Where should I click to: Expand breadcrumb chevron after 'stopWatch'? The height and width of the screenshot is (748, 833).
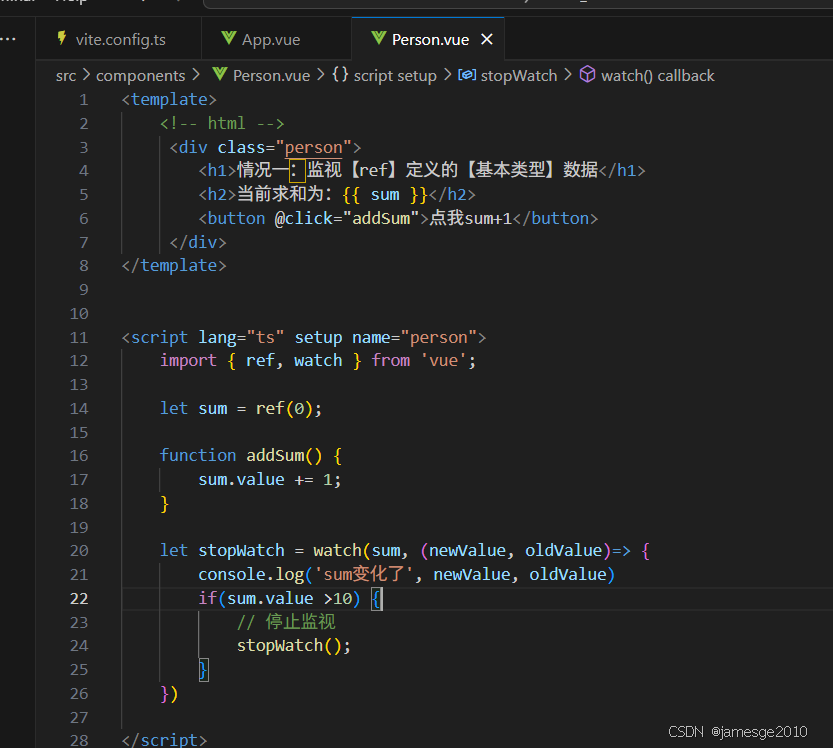pyautogui.click(x=568, y=74)
